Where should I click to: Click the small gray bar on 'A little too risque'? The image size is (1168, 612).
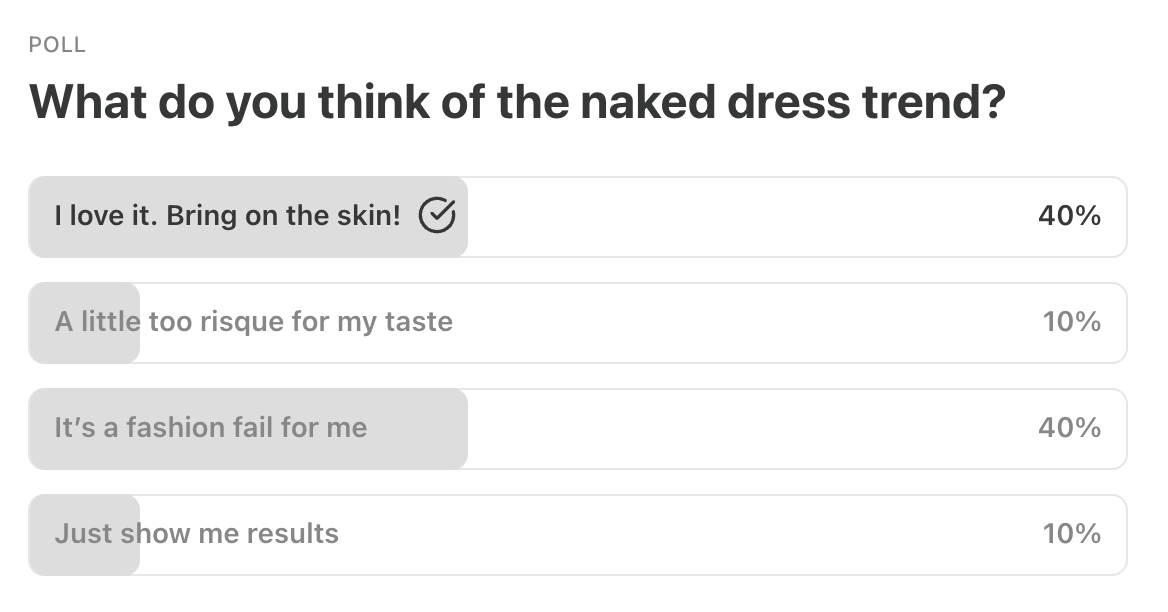(x=85, y=345)
